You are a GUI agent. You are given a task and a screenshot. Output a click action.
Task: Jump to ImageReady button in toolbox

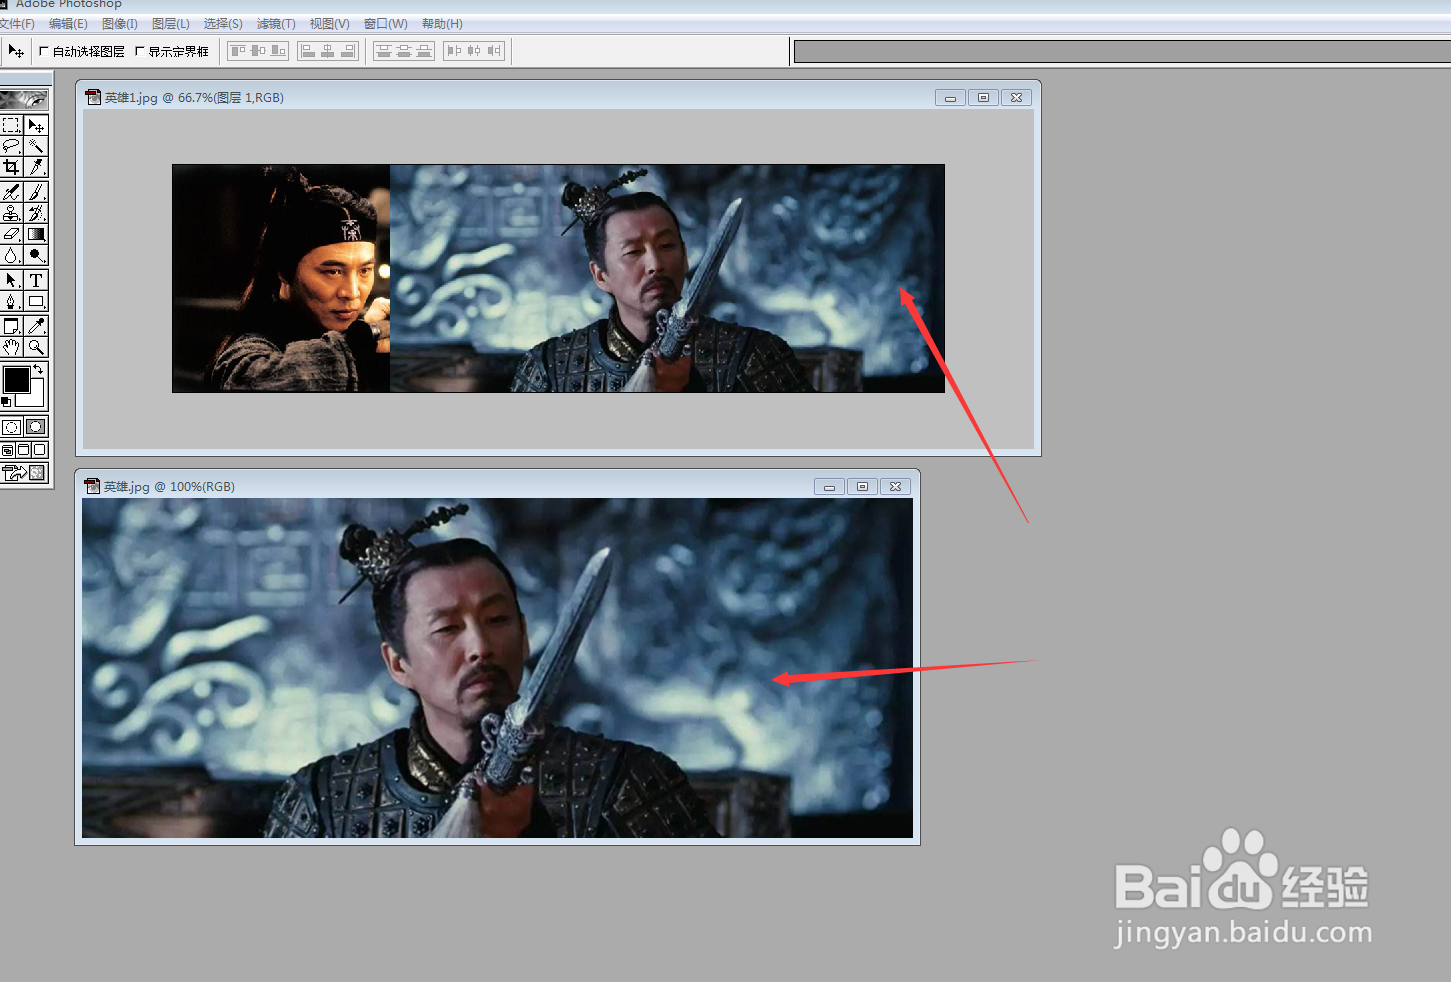pyautogui.click(x=24, y=473)
